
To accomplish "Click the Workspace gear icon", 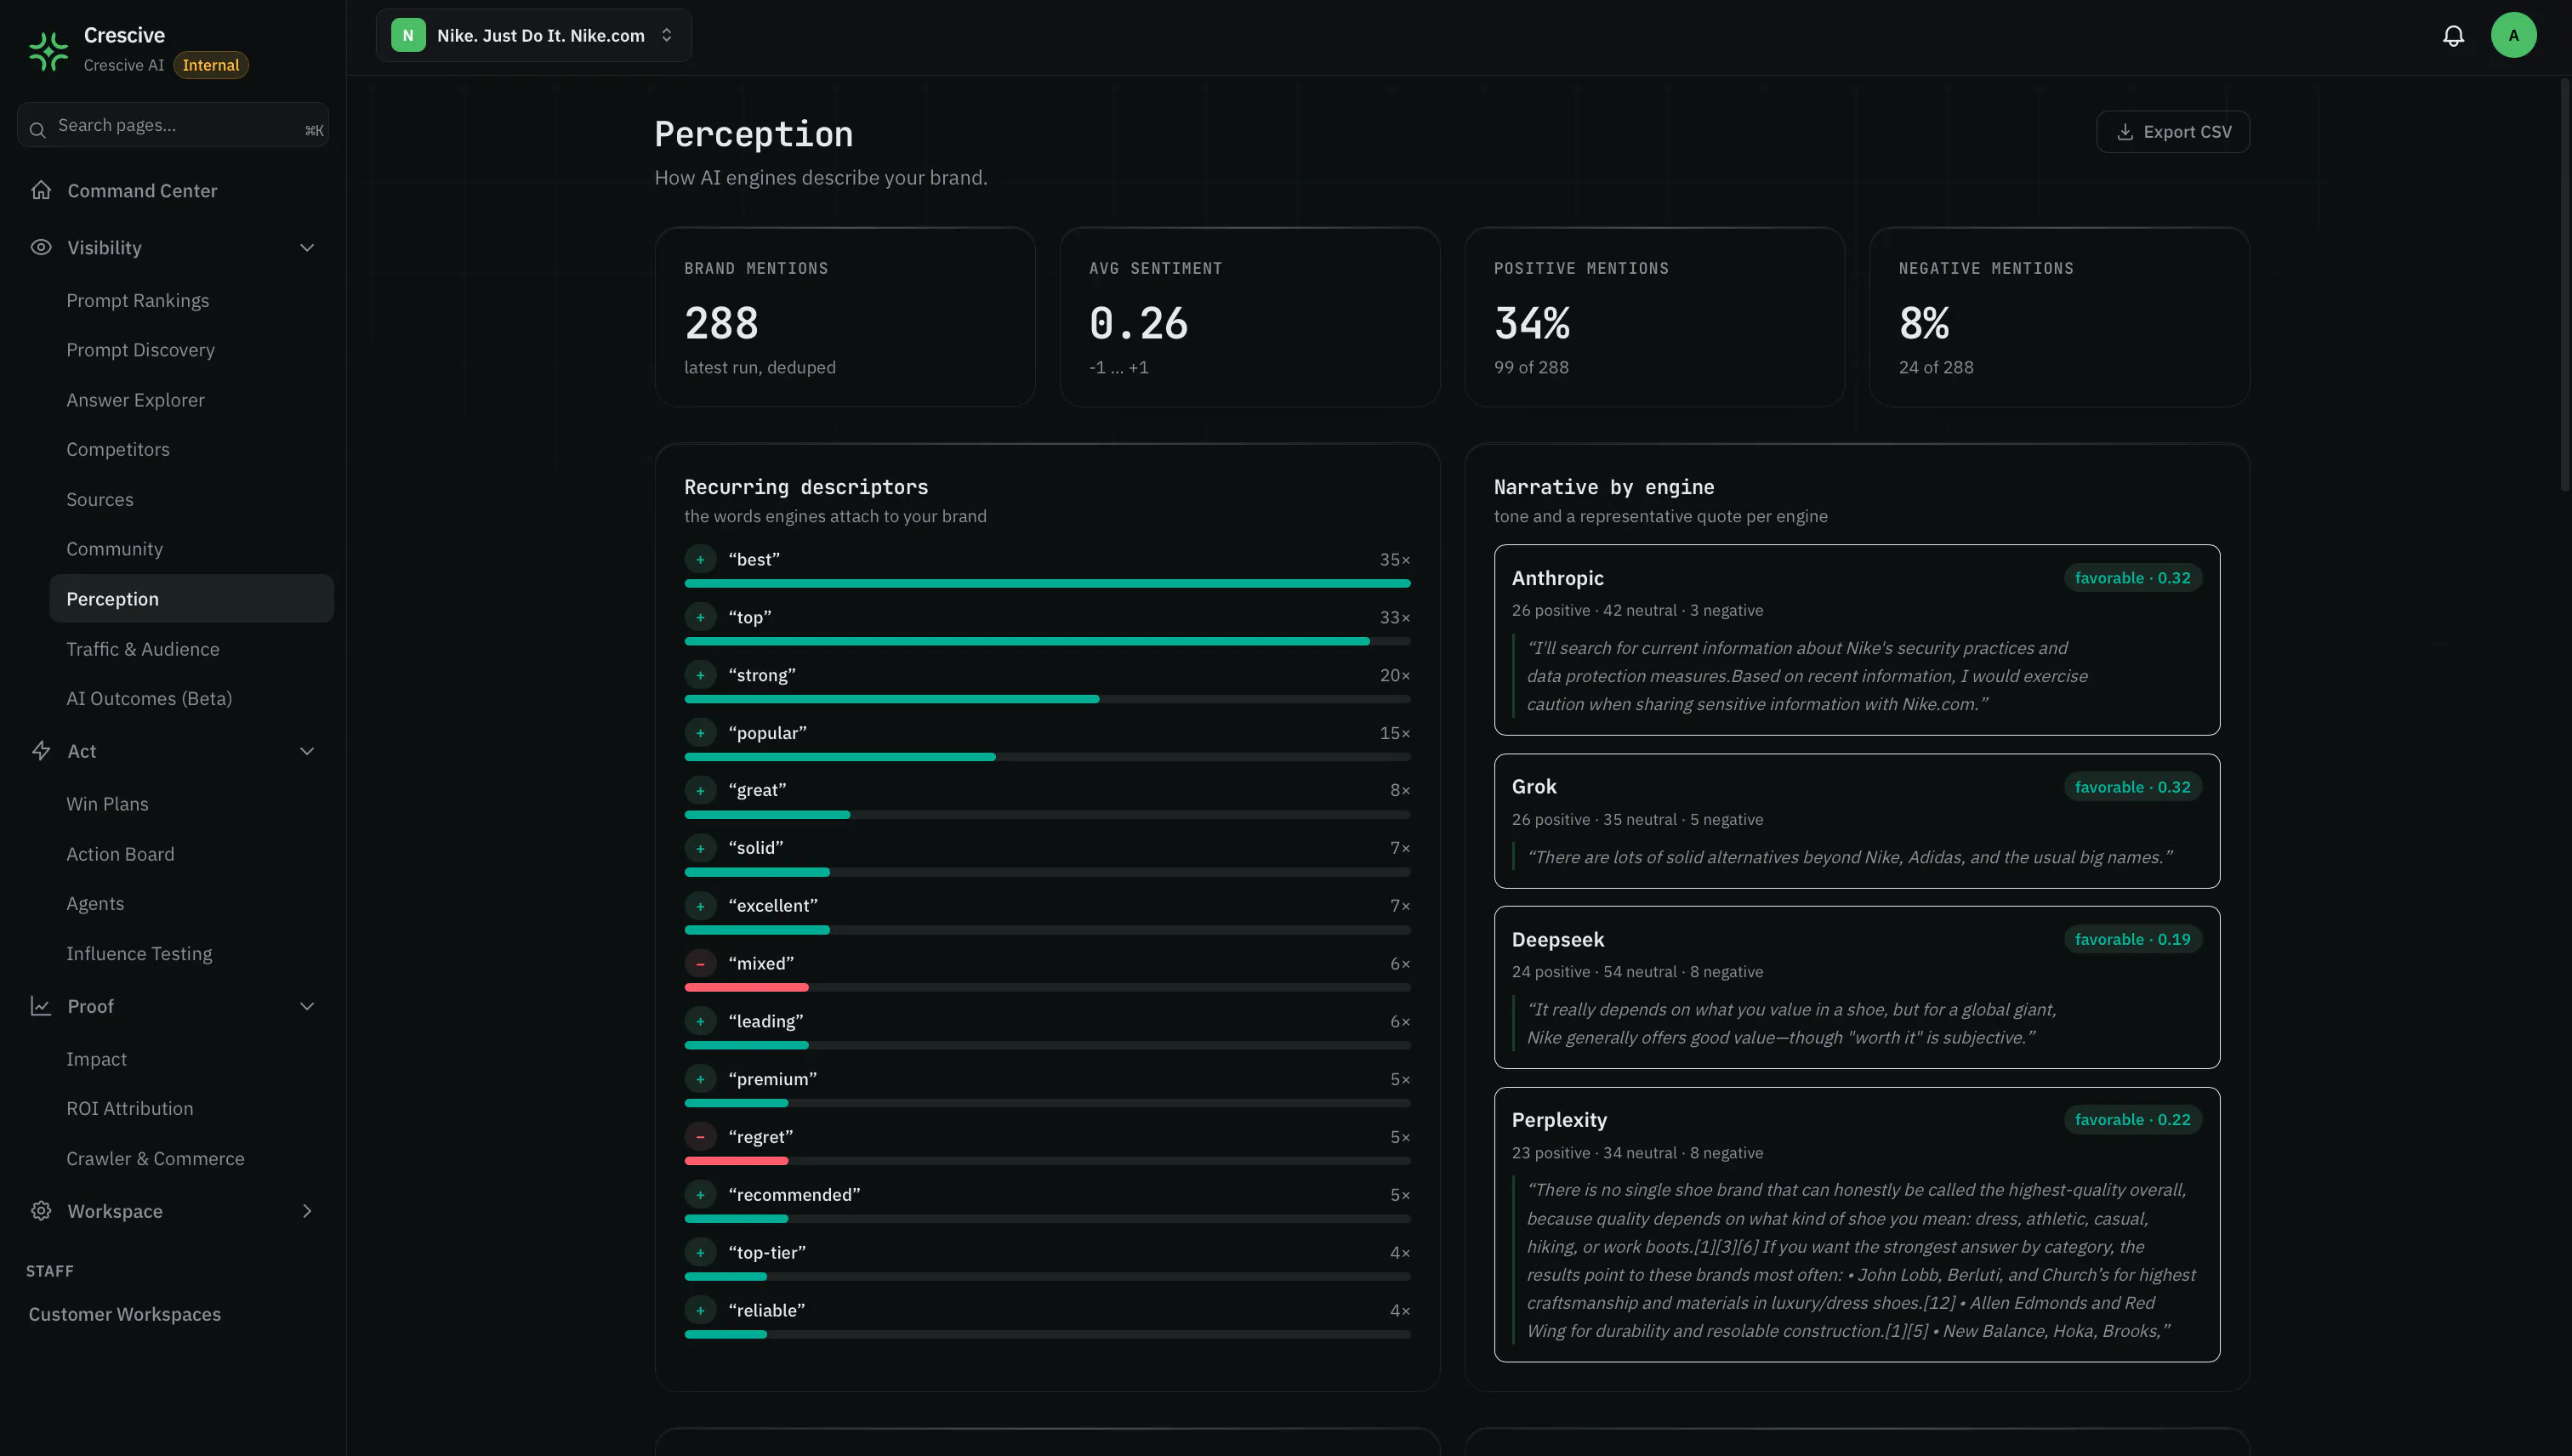I will (x=41, y=1211).
